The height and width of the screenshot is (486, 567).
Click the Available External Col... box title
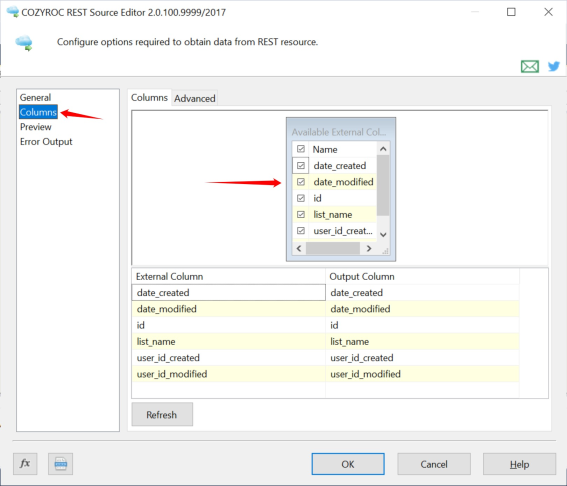[x=339, y=132]
